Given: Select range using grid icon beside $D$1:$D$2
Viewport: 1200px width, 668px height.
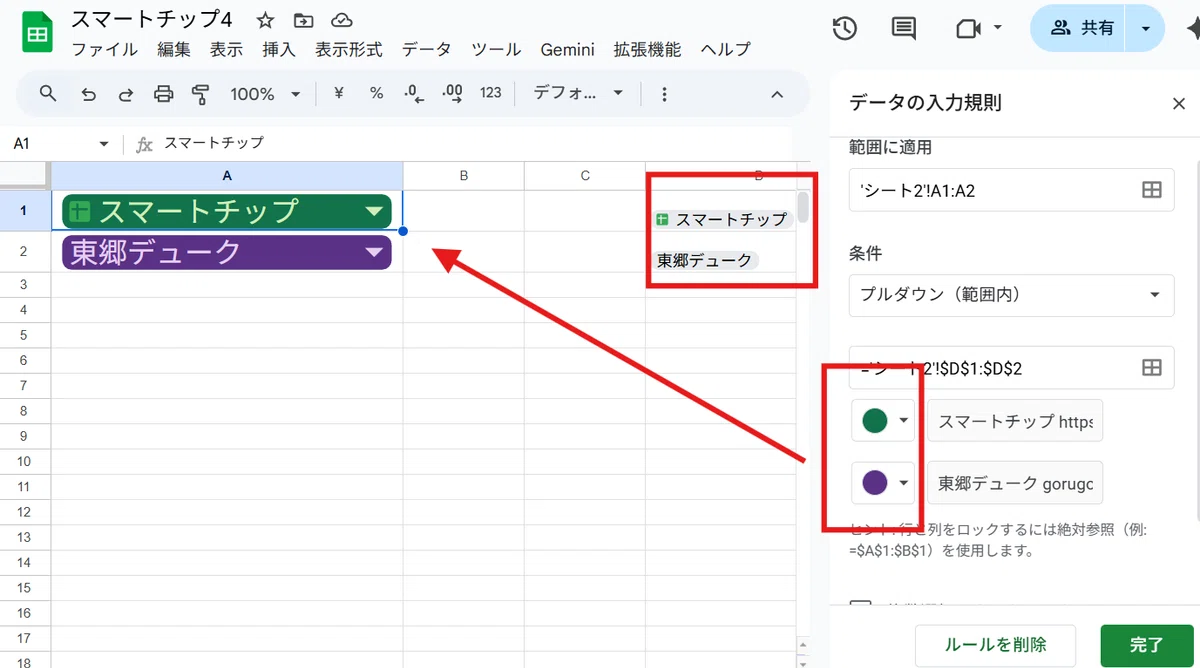Looking at the screenshot, I should (1152, 368).
